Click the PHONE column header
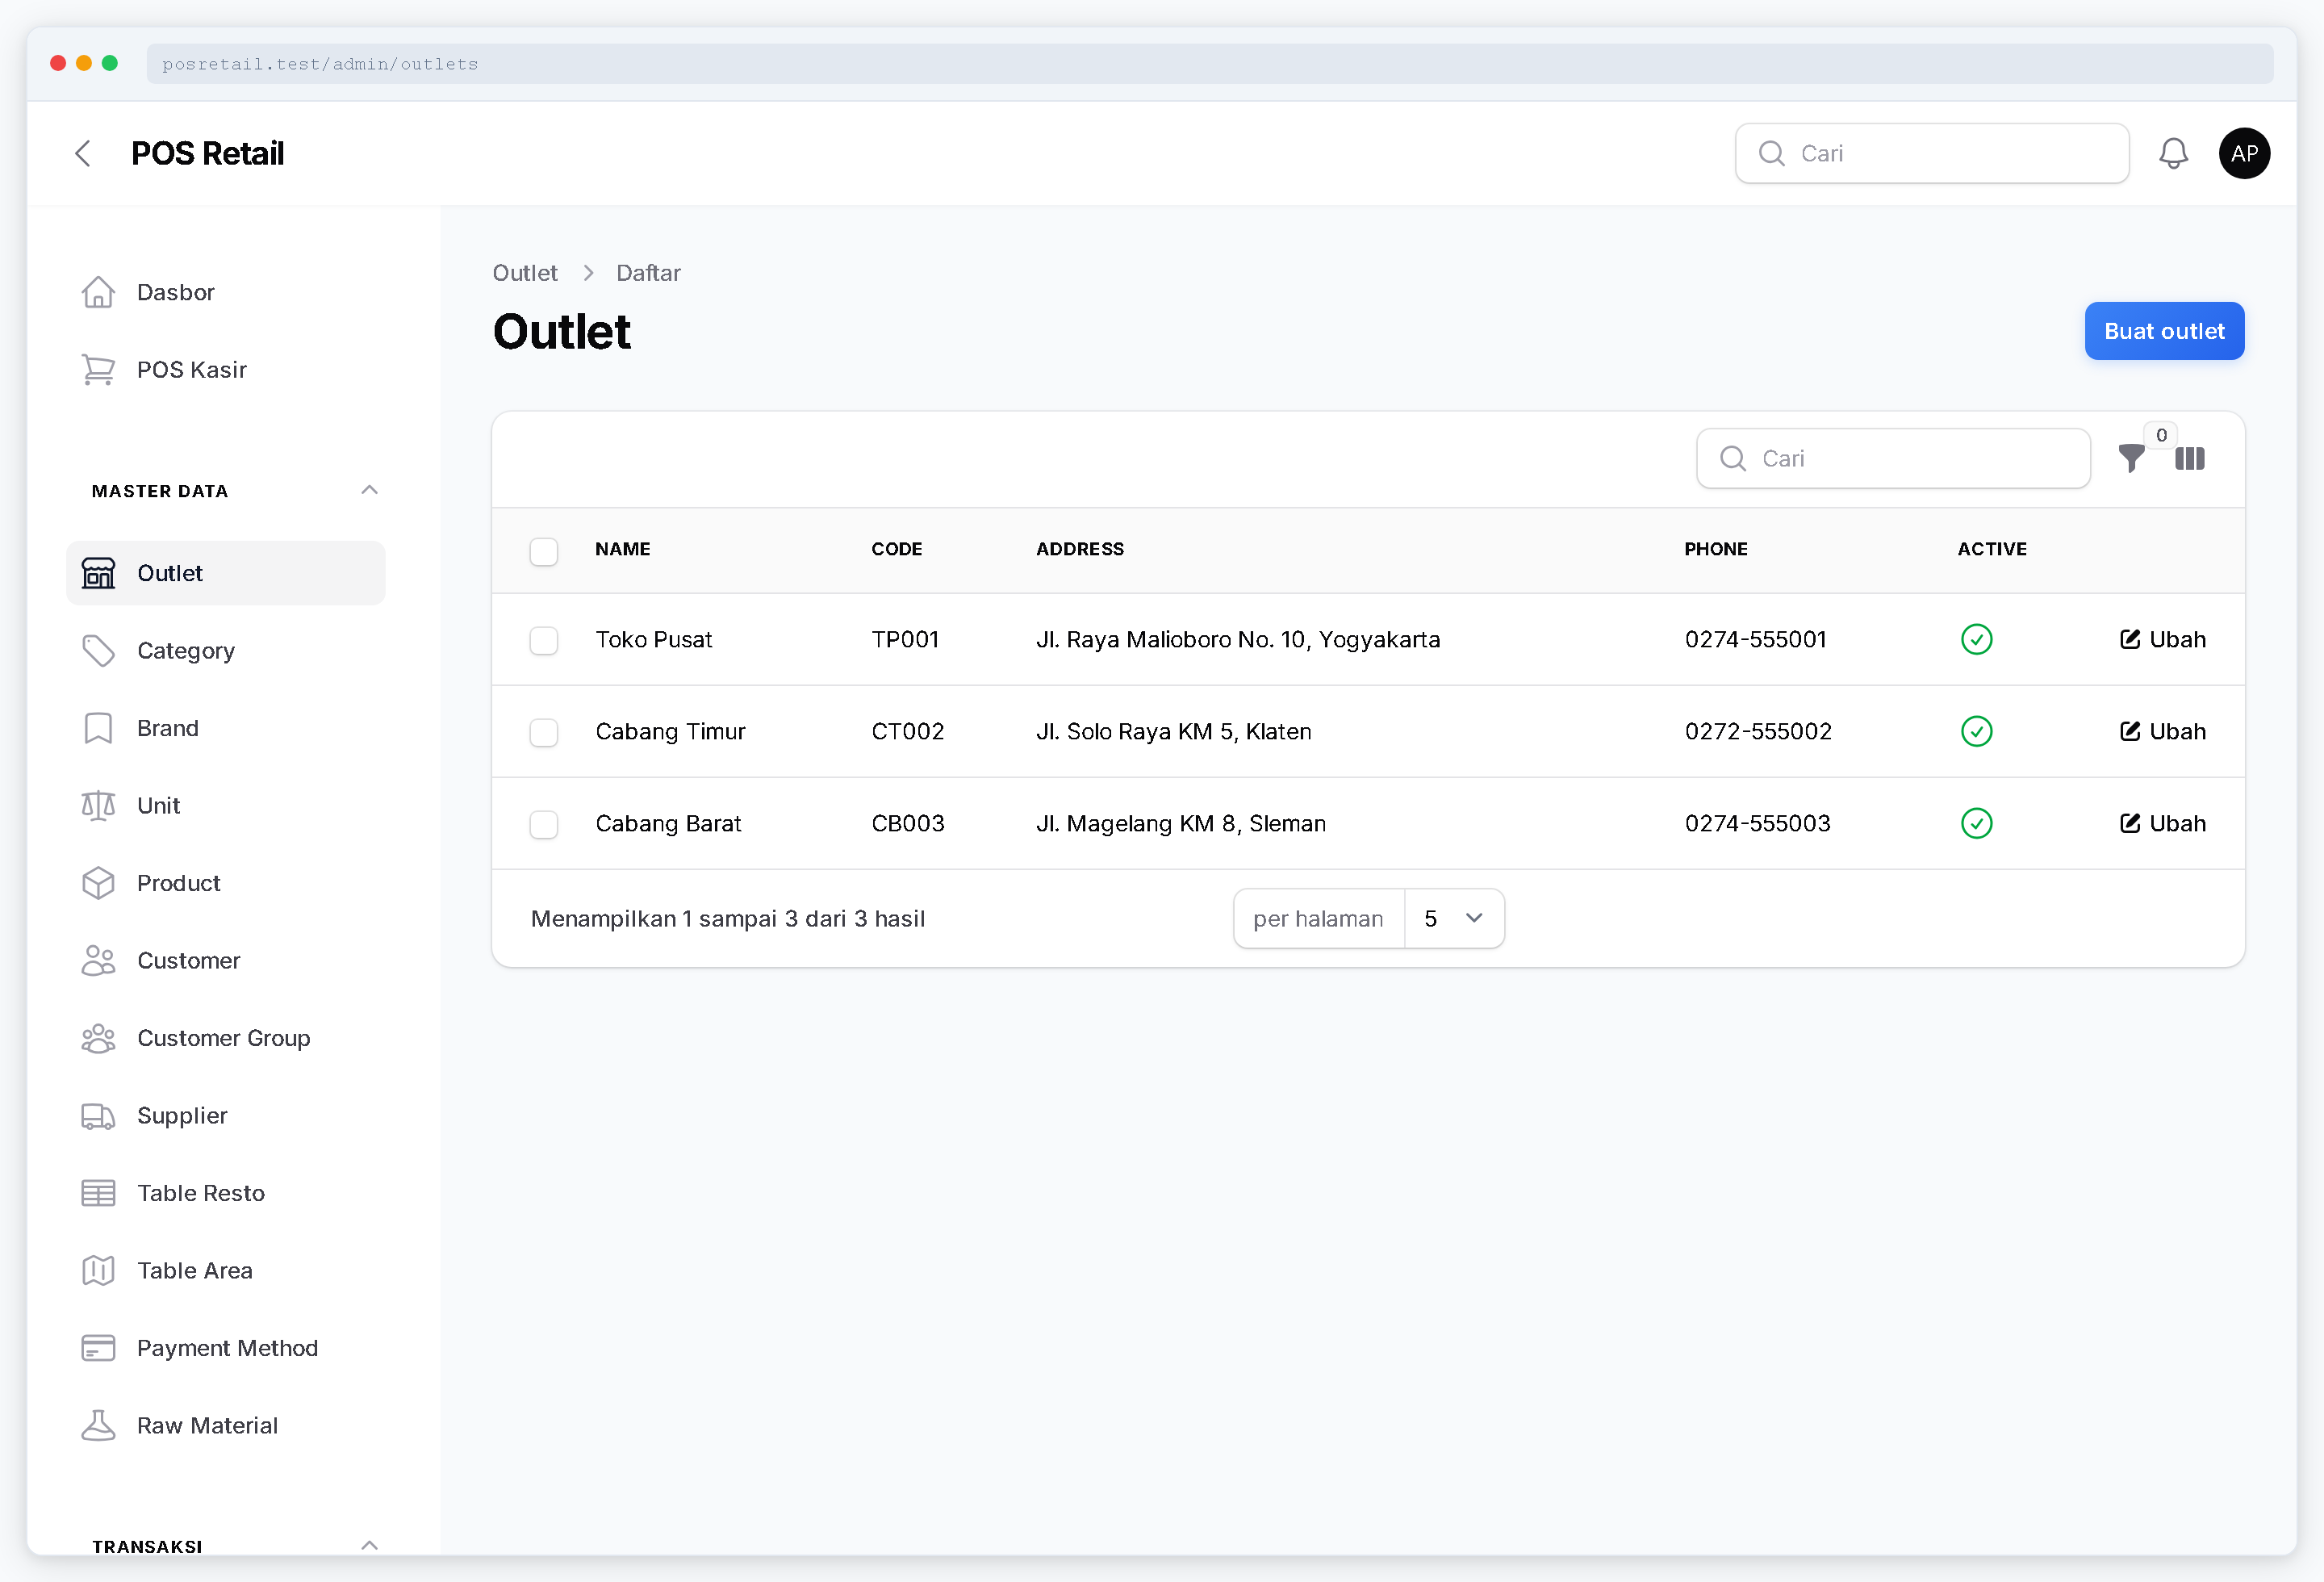Screen dimensions: 2324x1582 pyautogui.click(x=1716, y=549)
